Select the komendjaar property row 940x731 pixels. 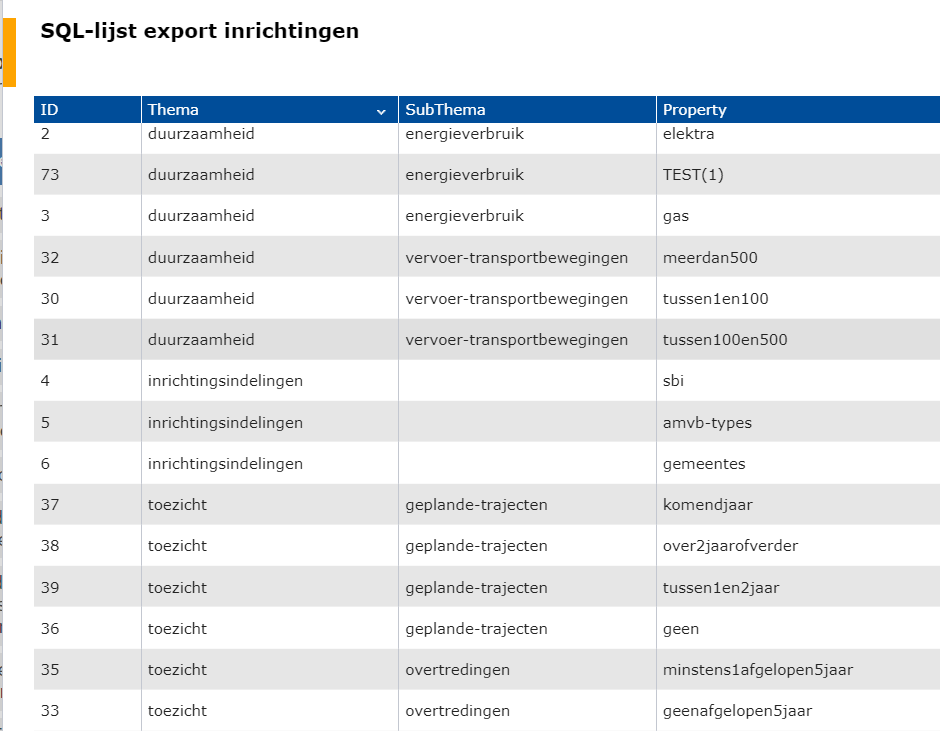coord(487,504)
